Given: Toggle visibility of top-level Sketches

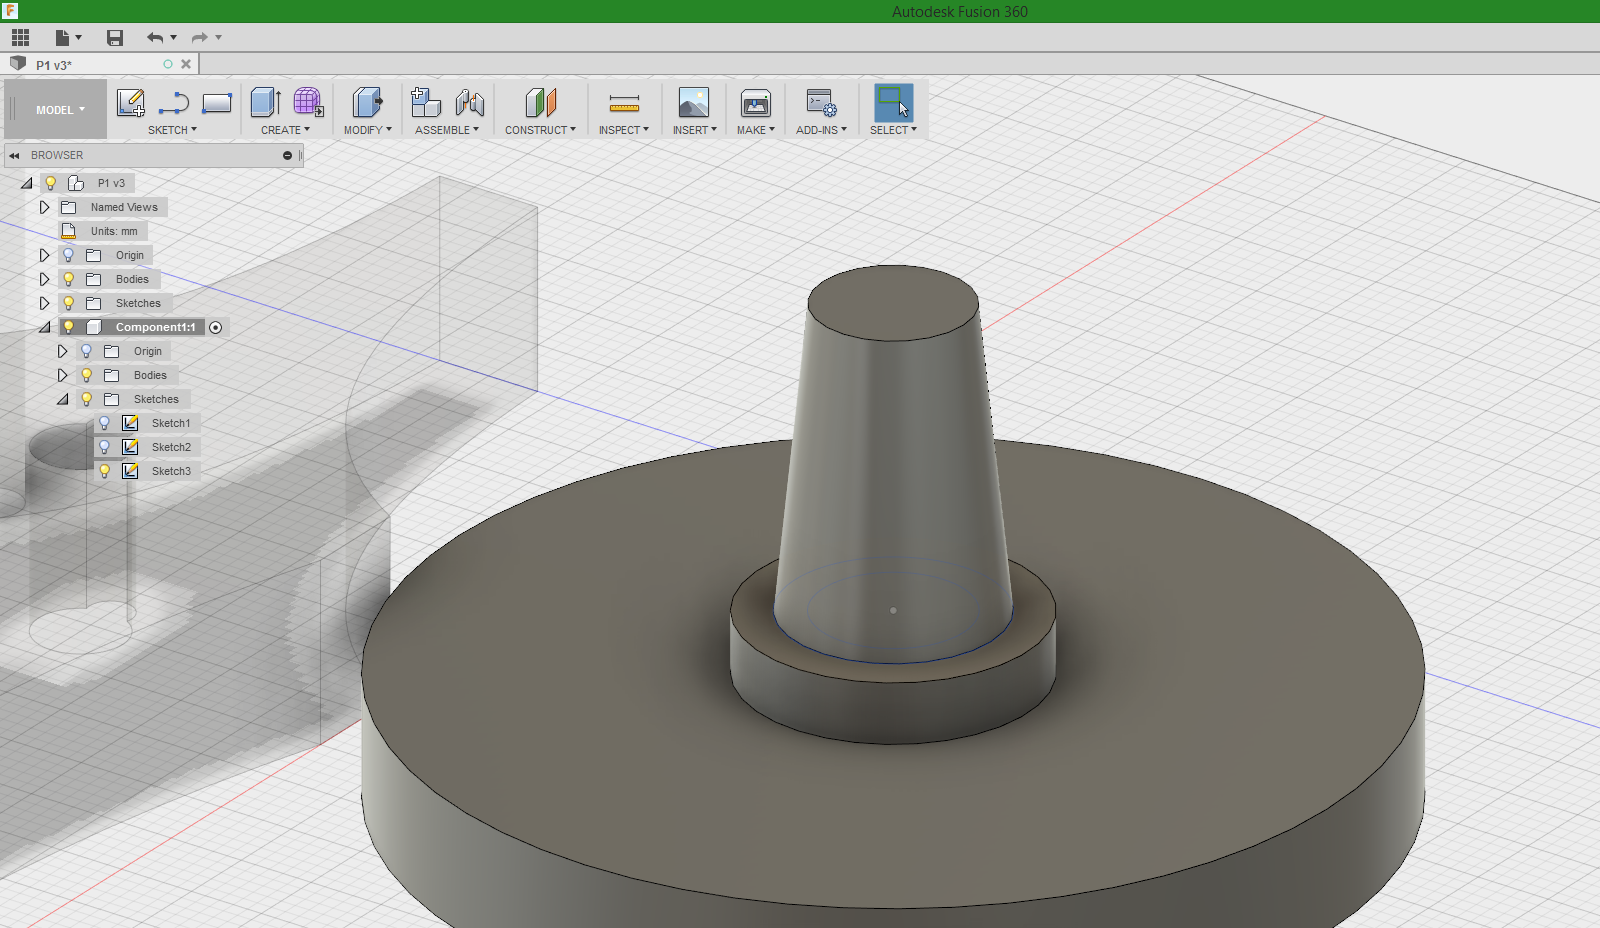Looking at the screenshot, I should 68,303.
